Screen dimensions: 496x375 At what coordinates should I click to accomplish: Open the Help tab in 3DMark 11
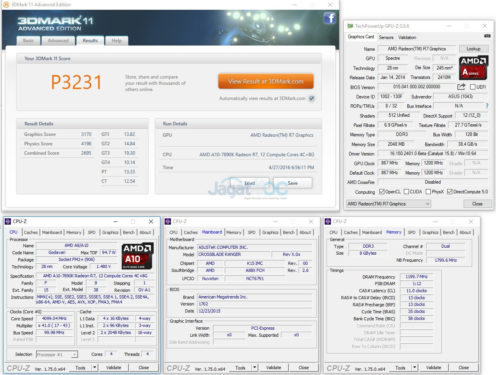coord(117,41)
